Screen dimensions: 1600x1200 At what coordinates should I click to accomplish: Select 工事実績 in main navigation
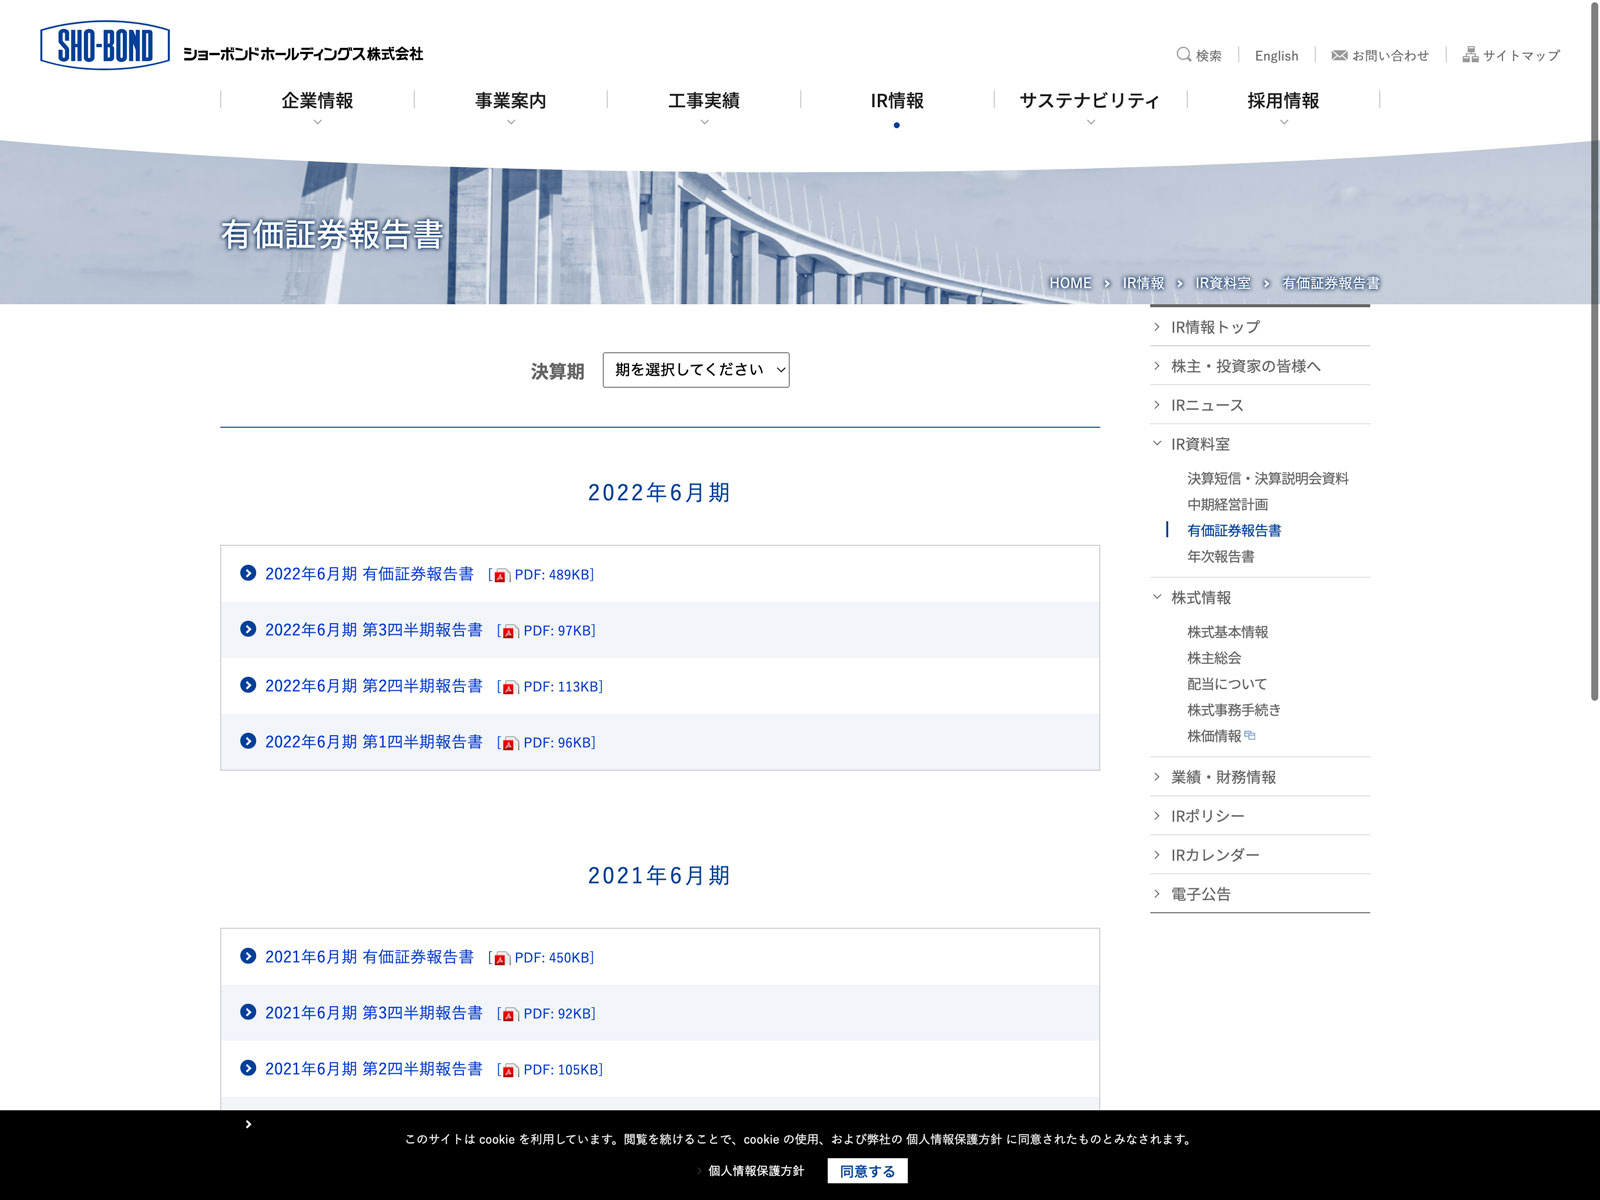(x=703, y=101)
